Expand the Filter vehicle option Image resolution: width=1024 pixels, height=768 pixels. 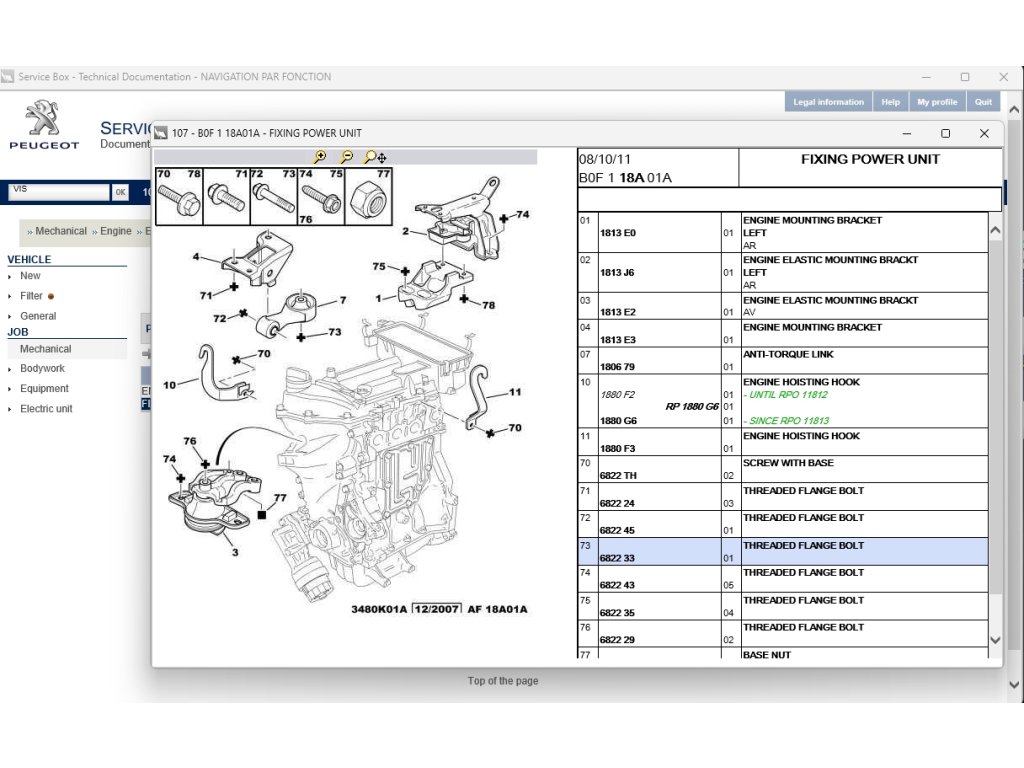pos(31,296)
